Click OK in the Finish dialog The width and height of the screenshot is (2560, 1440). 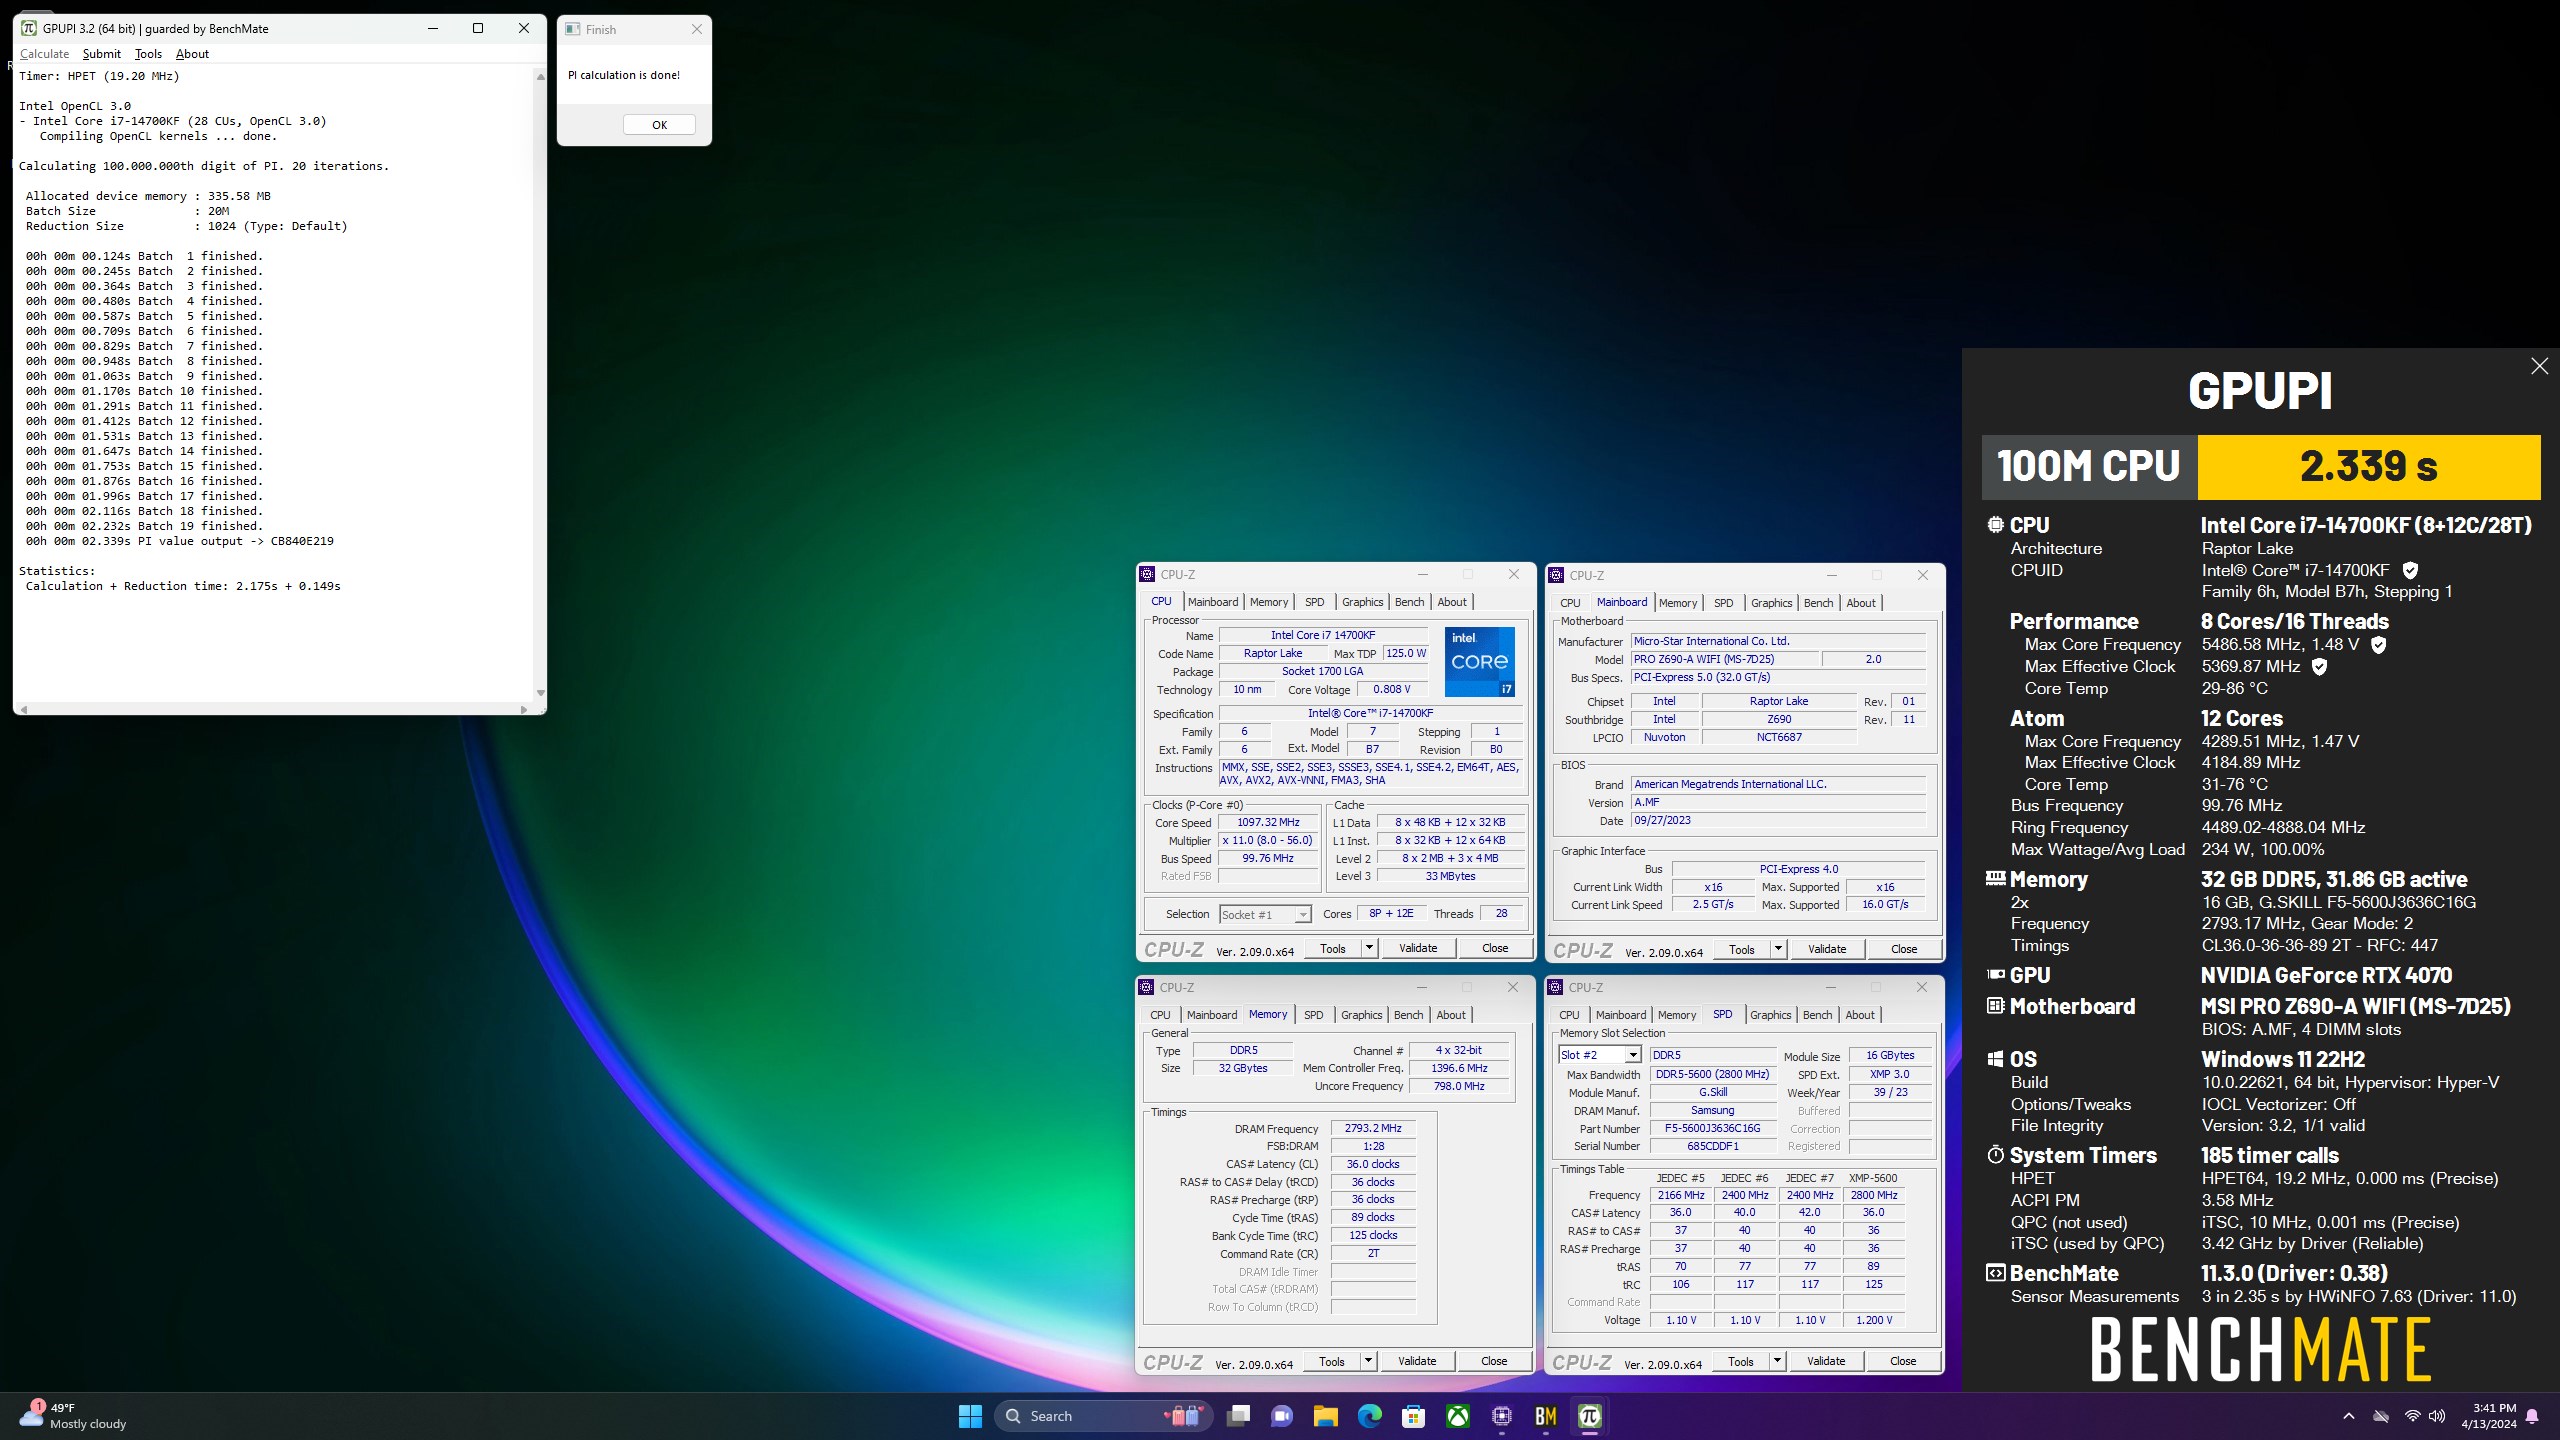click(659, 125)
